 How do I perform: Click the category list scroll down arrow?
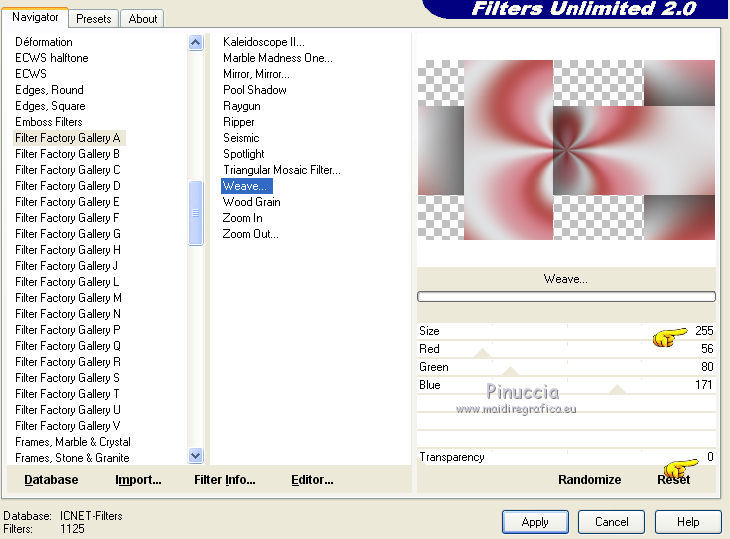click(x=196, y=456)
